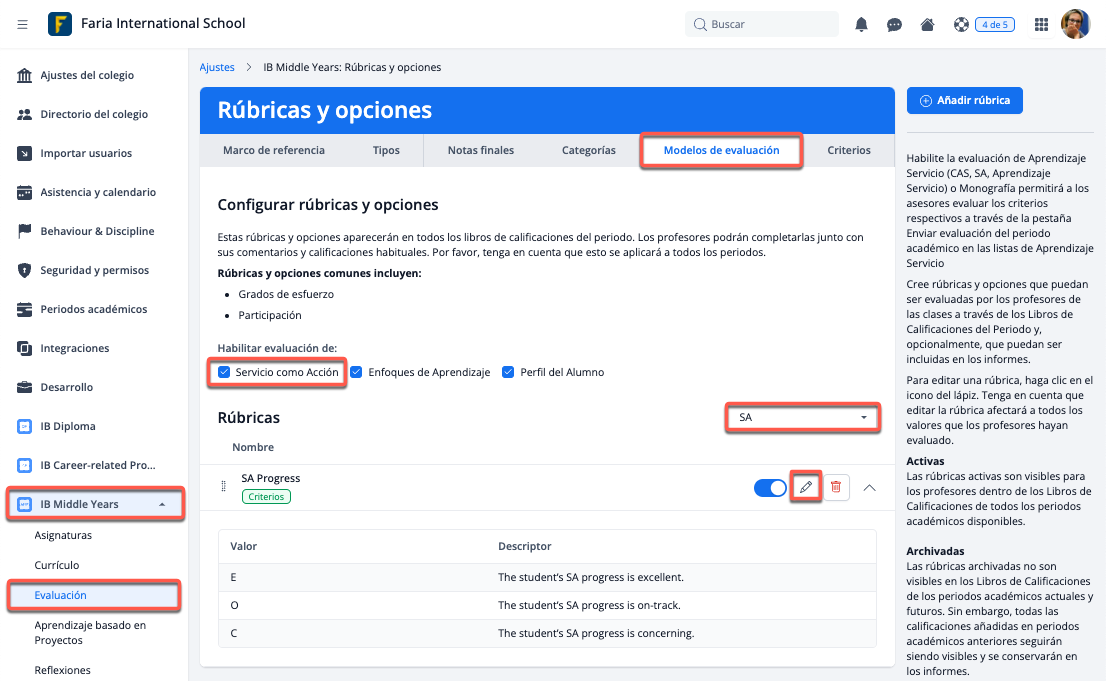
Task: Open the apps grid launcher icon
Action: point(1041,24)
